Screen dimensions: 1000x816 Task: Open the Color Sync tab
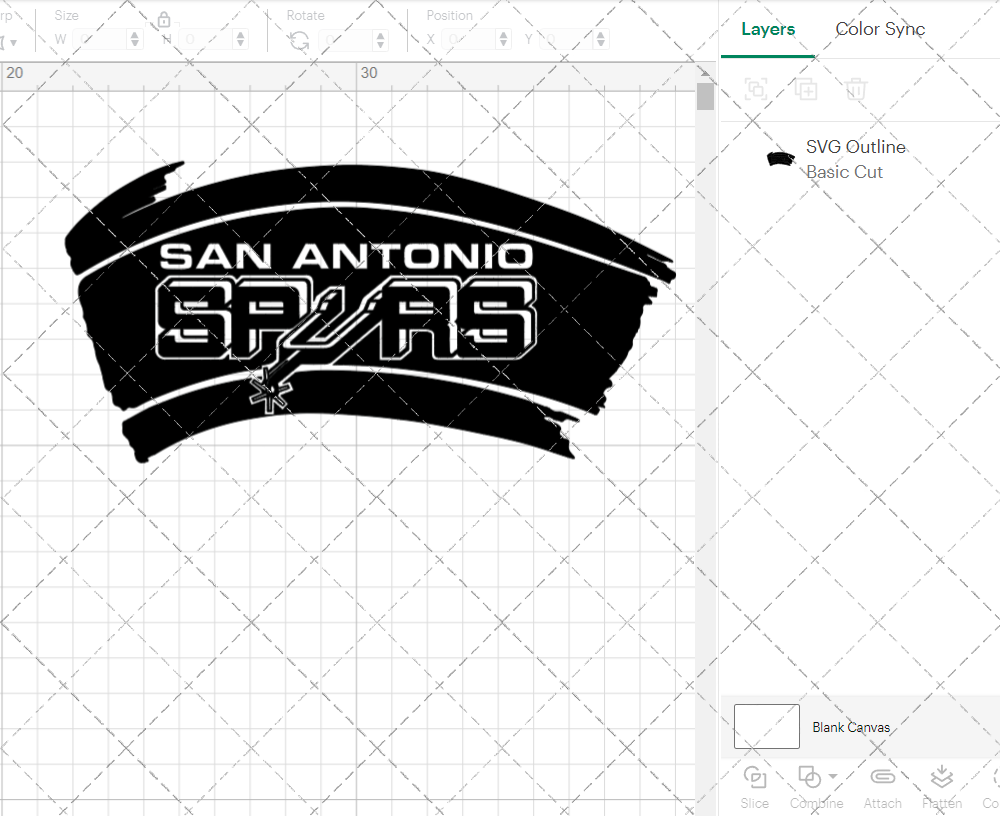(x=880, y=29)
